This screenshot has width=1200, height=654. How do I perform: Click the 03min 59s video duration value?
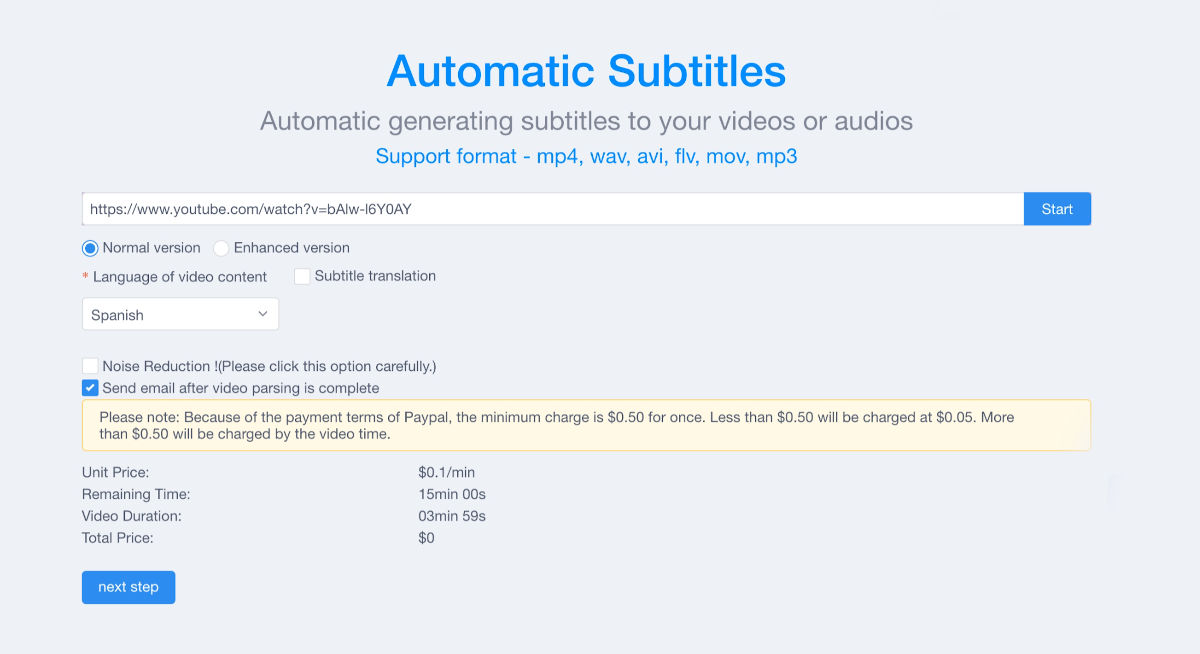[452, 516]
